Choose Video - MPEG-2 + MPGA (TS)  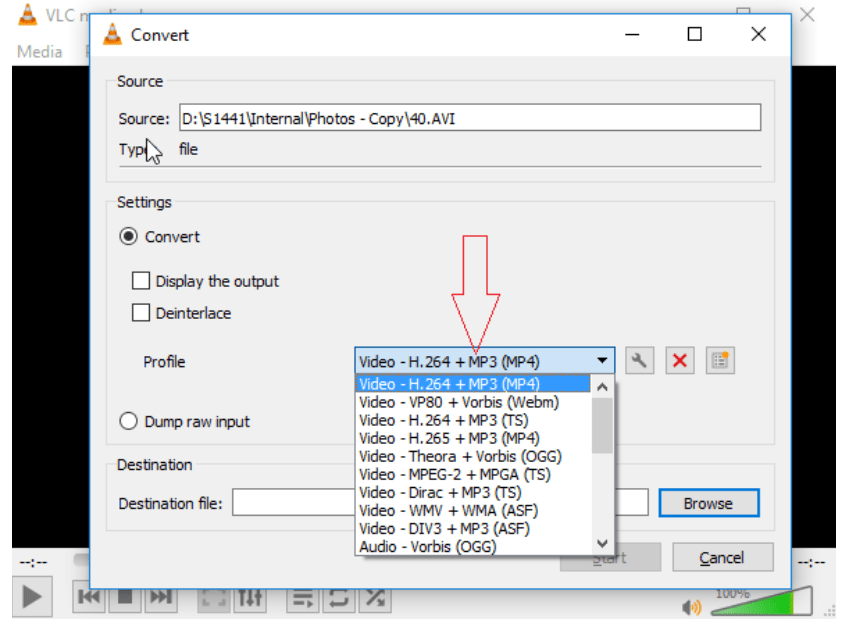click(x=473, y=474)
